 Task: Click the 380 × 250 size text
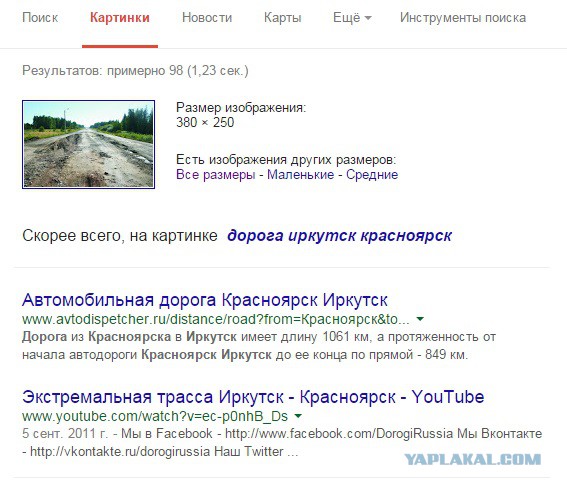205,122
